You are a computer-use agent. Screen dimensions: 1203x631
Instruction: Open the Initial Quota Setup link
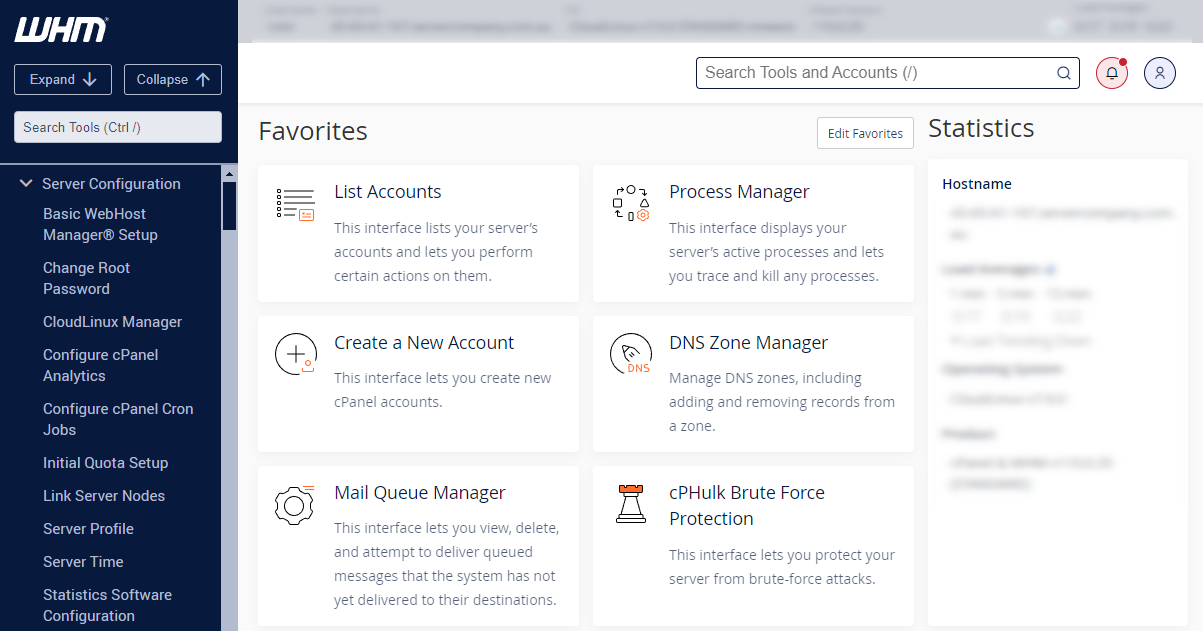coord(105,463)
